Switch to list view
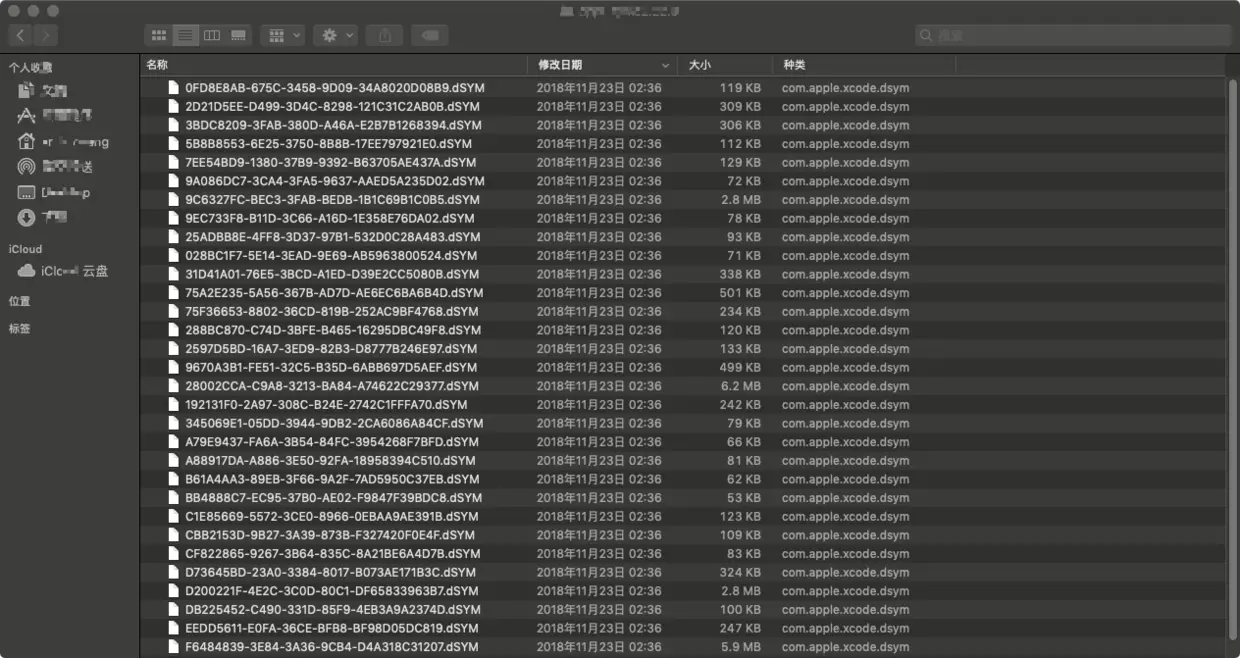This screenshot has width=1240, height=658. pos(185,35)
